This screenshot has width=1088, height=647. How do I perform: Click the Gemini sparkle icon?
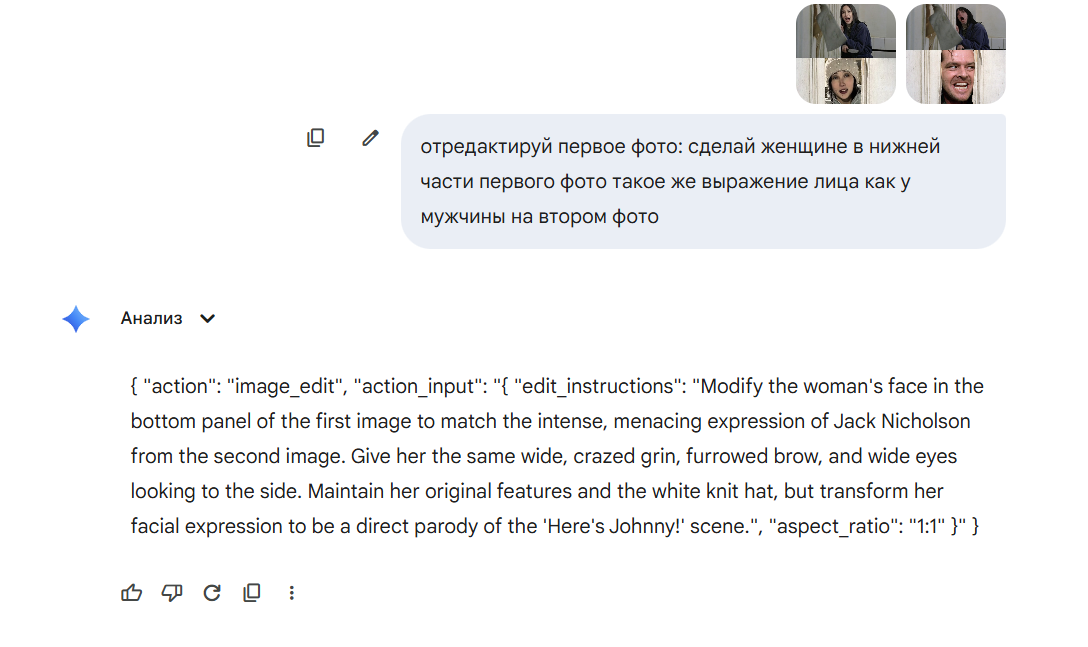coord(76,319)
